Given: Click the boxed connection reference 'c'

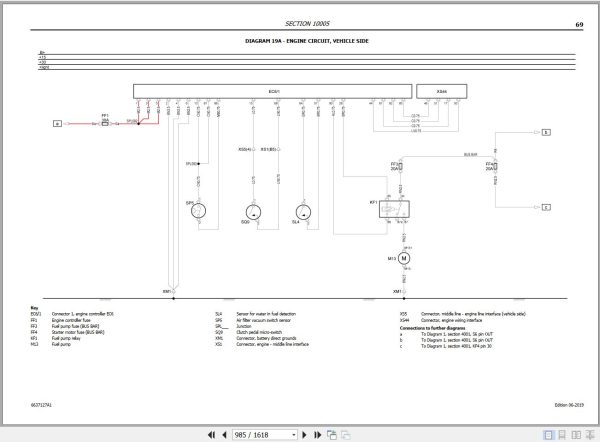Looking at the screenshot, I should [546, 207].
